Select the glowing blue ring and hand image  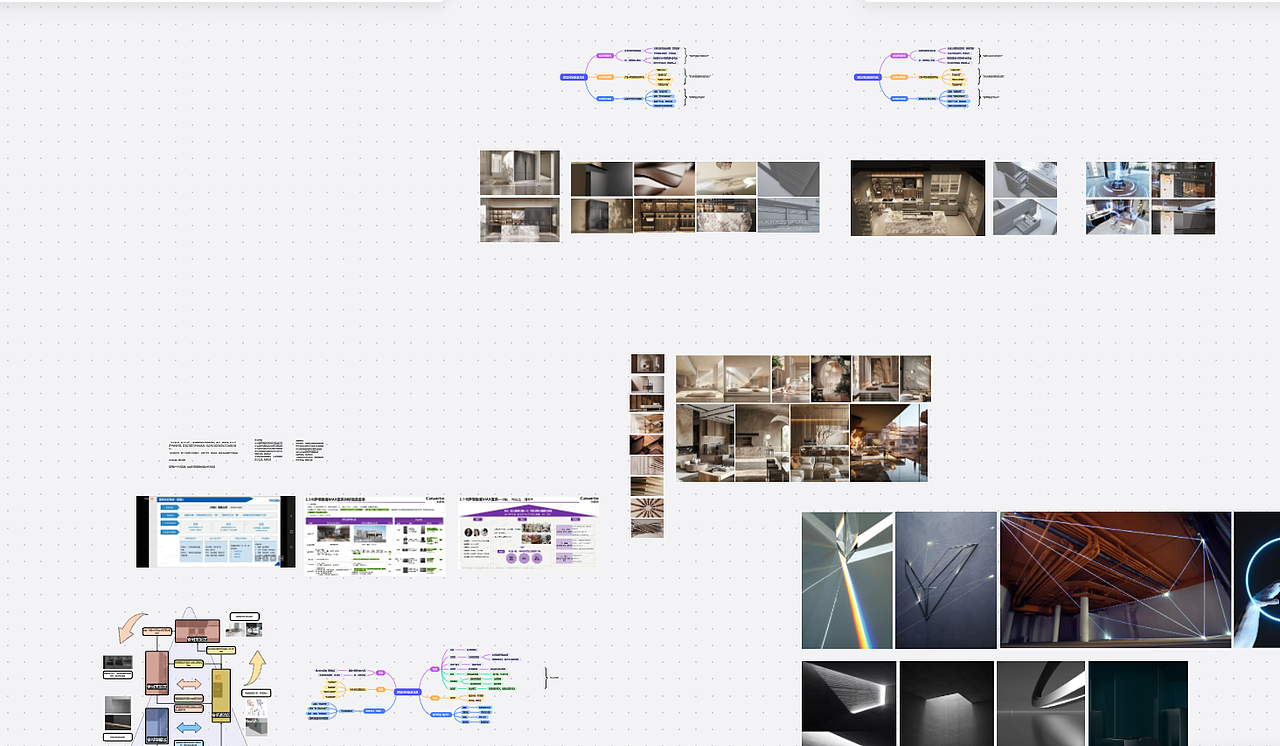pyautogui.click(x=1257, y=580)
